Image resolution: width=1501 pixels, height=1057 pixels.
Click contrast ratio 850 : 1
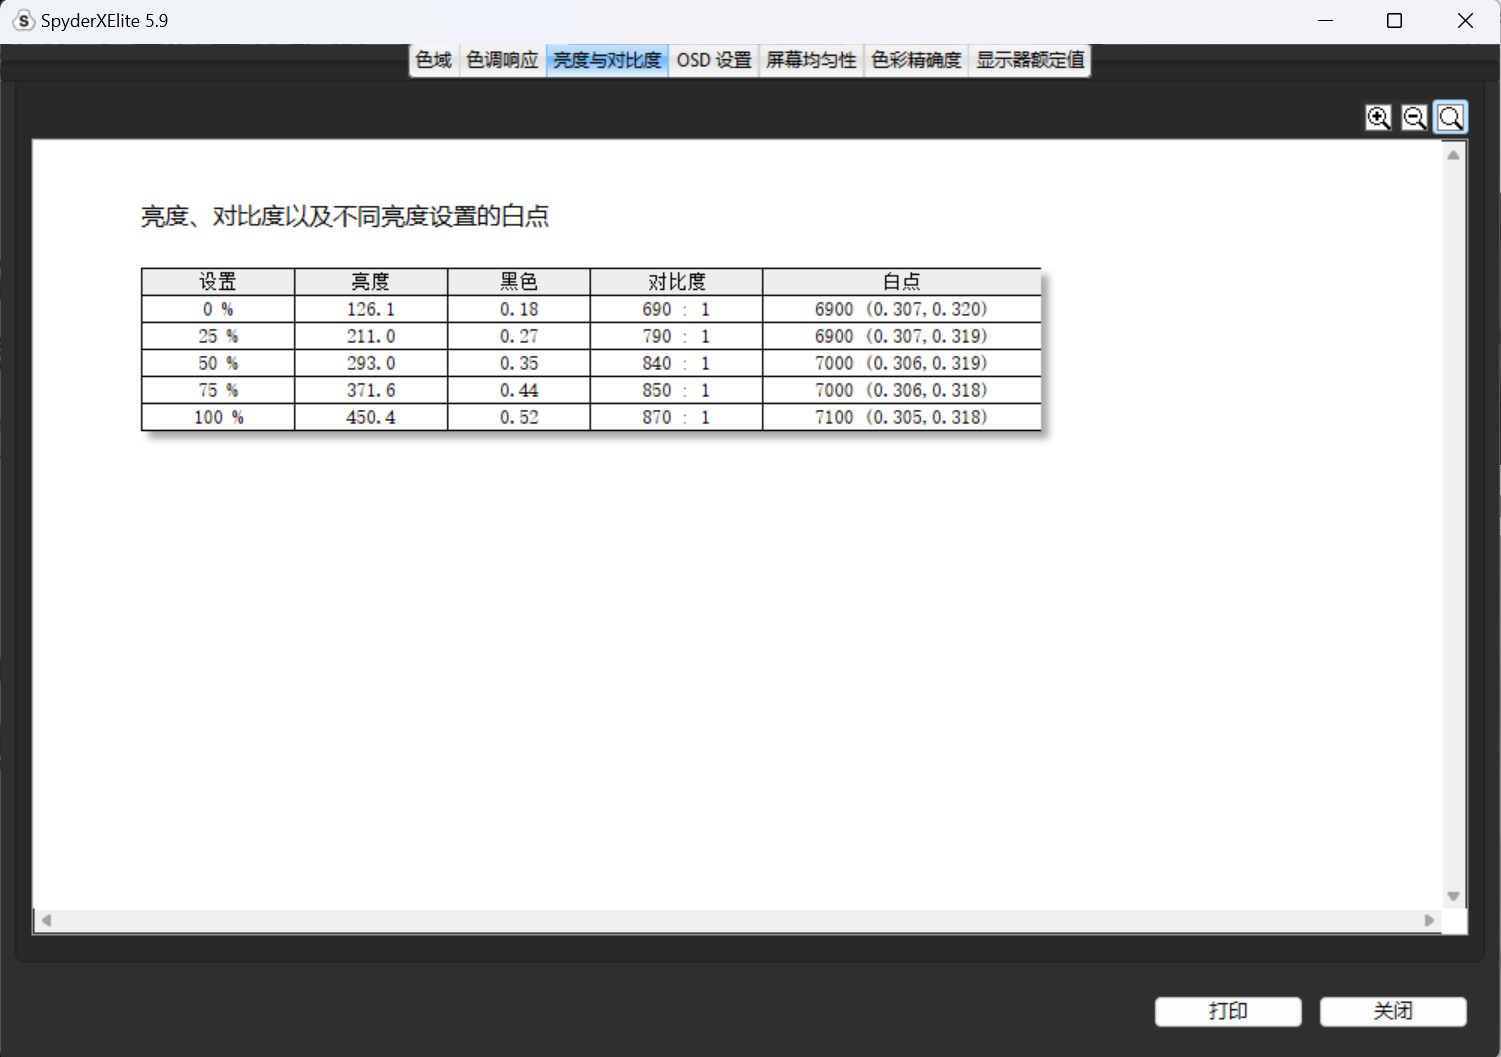pyautogui.click(x=676, y=390)
